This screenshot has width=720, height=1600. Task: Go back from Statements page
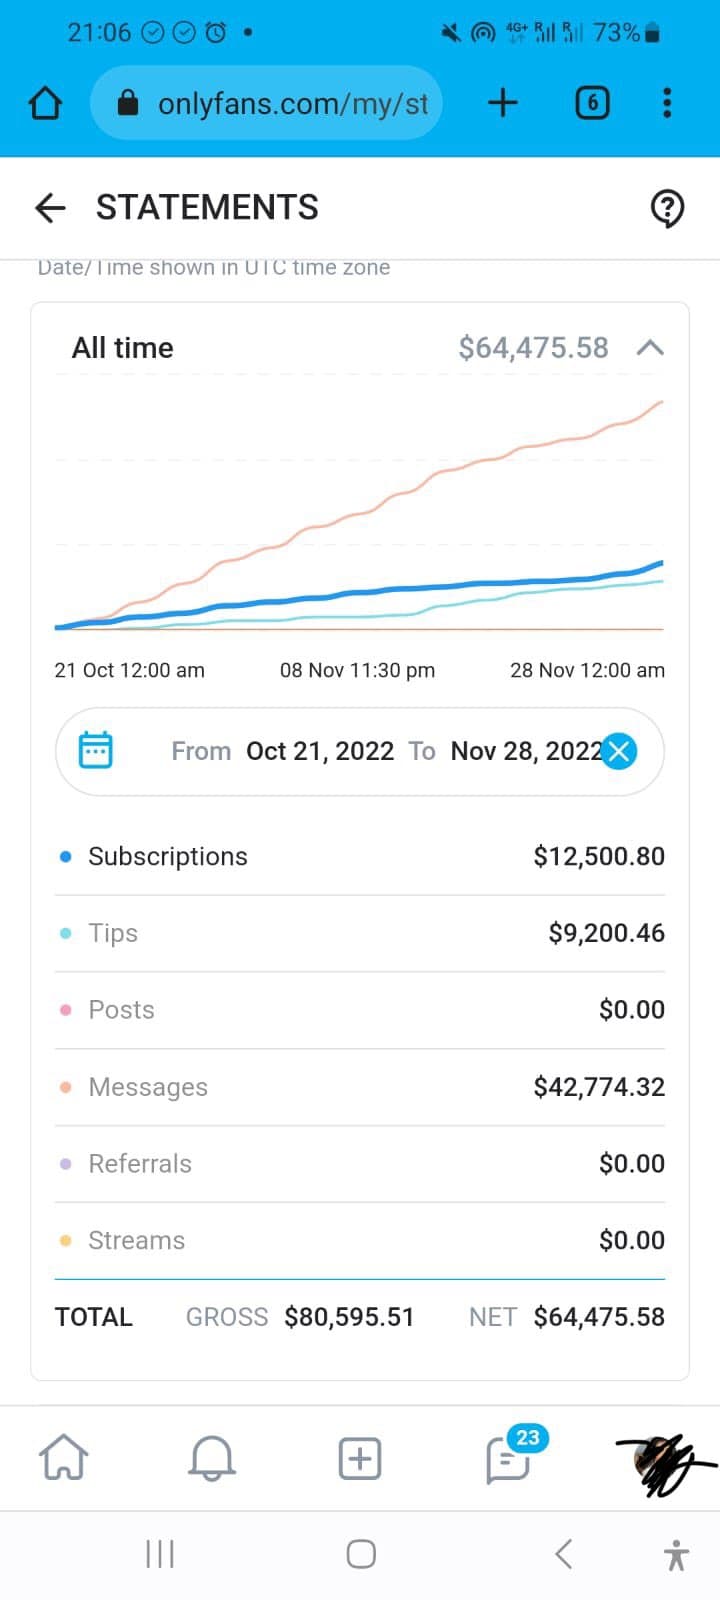pyautogui.click(x=50, y=207)
